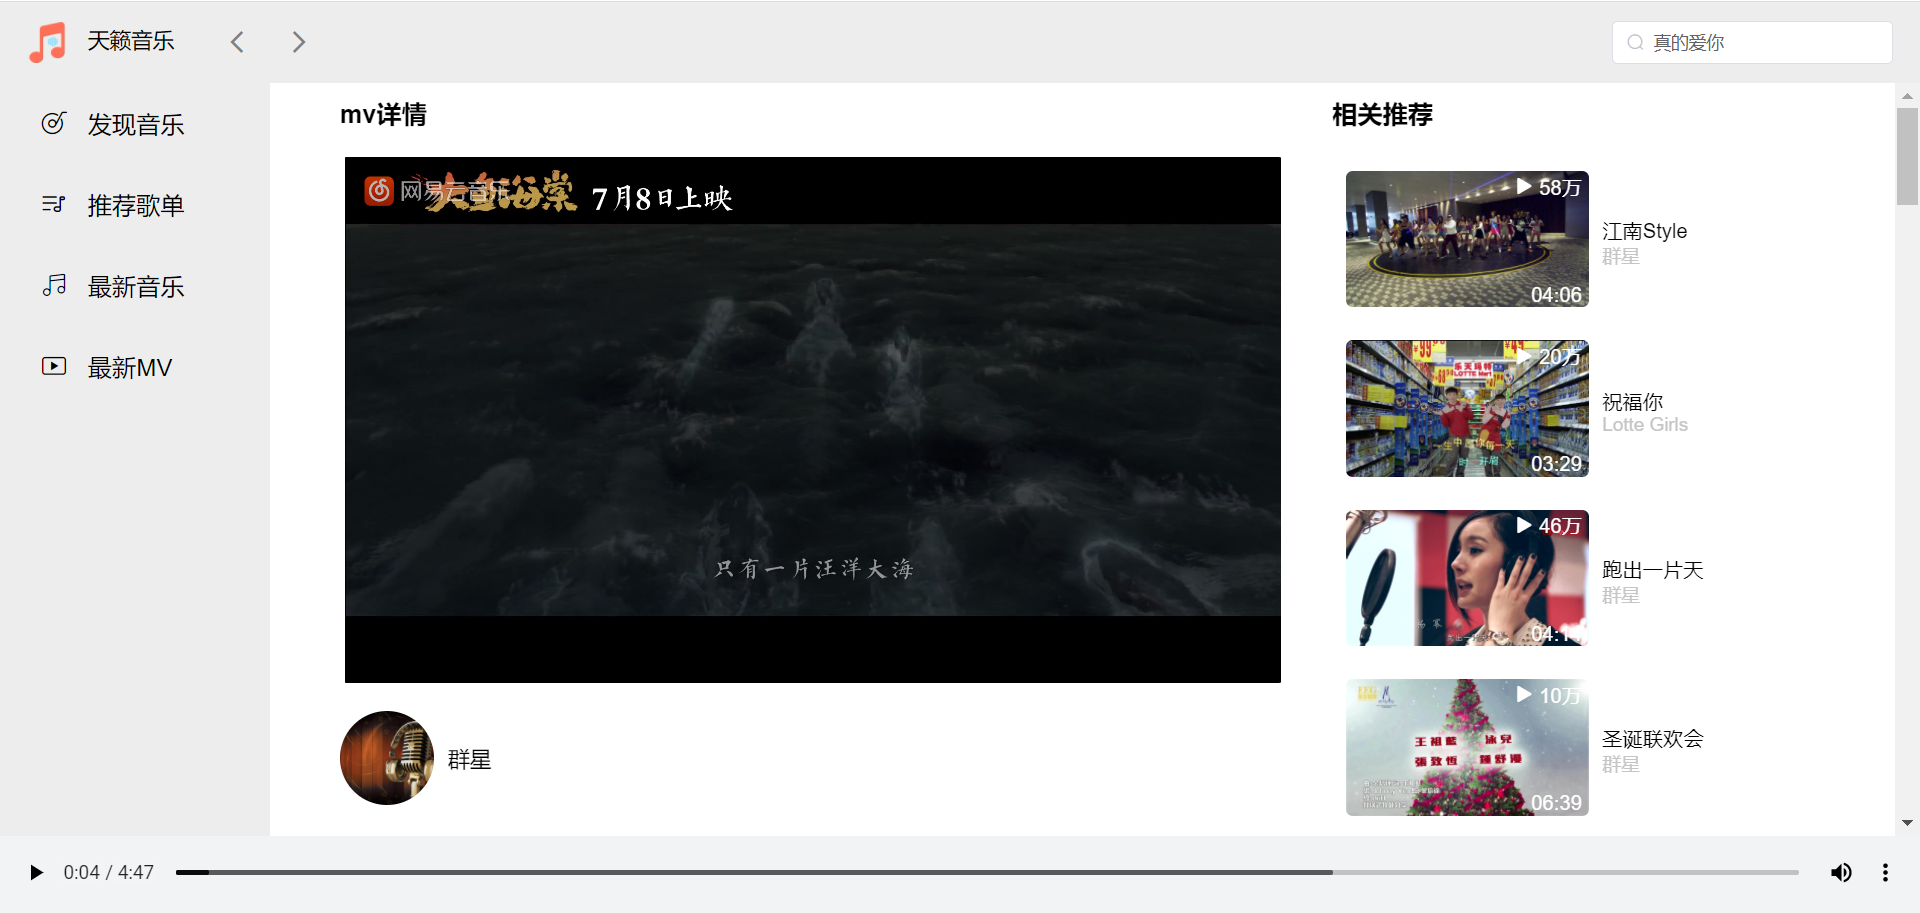The width and height of the screenshot is (1920, 913).
Task: Click the 群星 artist avatar
Action: click(387, 758)
